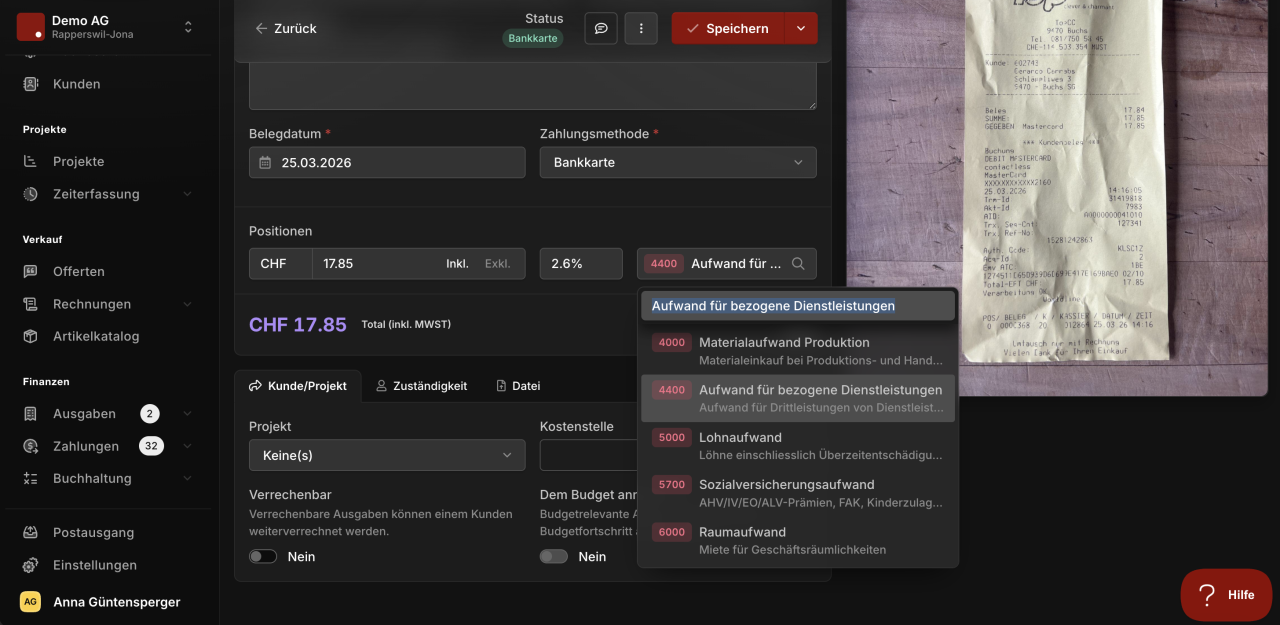Viewport: 1280px width, 625px height.
Task: Click the Rechnungen sidebar icon
Action: tap(31, 304)
